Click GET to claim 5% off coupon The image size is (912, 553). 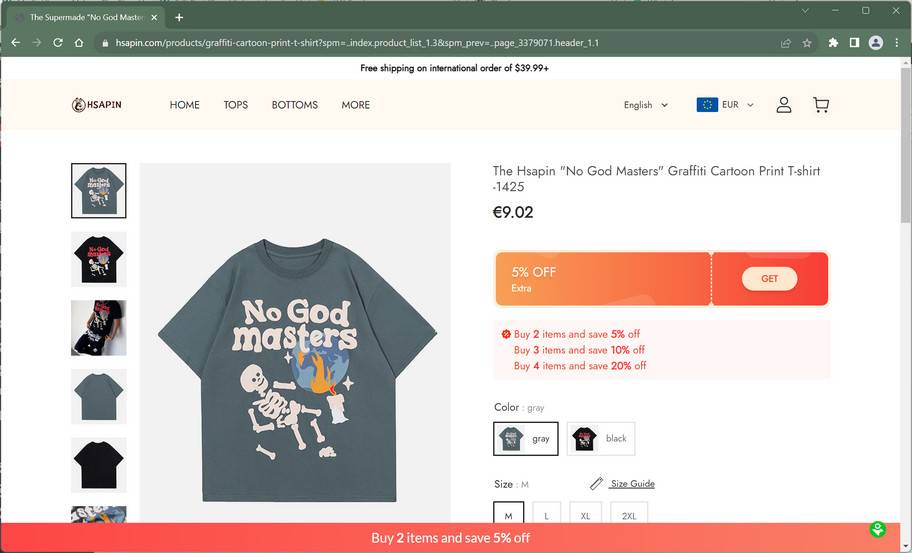[x=769, y=279]
